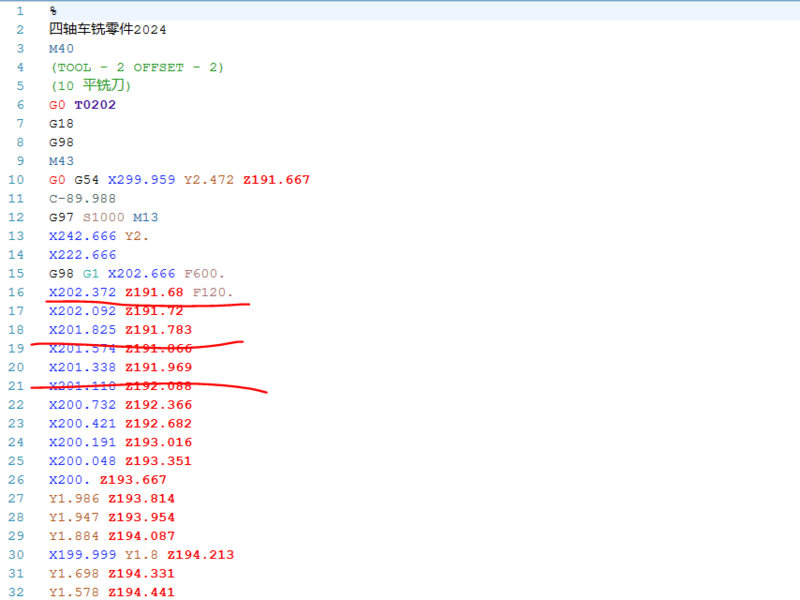
Task: Click Z194.331 on line 31
Action: [142, 573]
